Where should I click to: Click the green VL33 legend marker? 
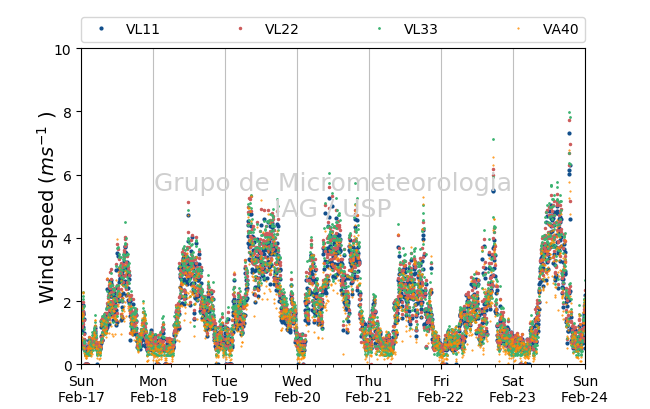(379, 29)
